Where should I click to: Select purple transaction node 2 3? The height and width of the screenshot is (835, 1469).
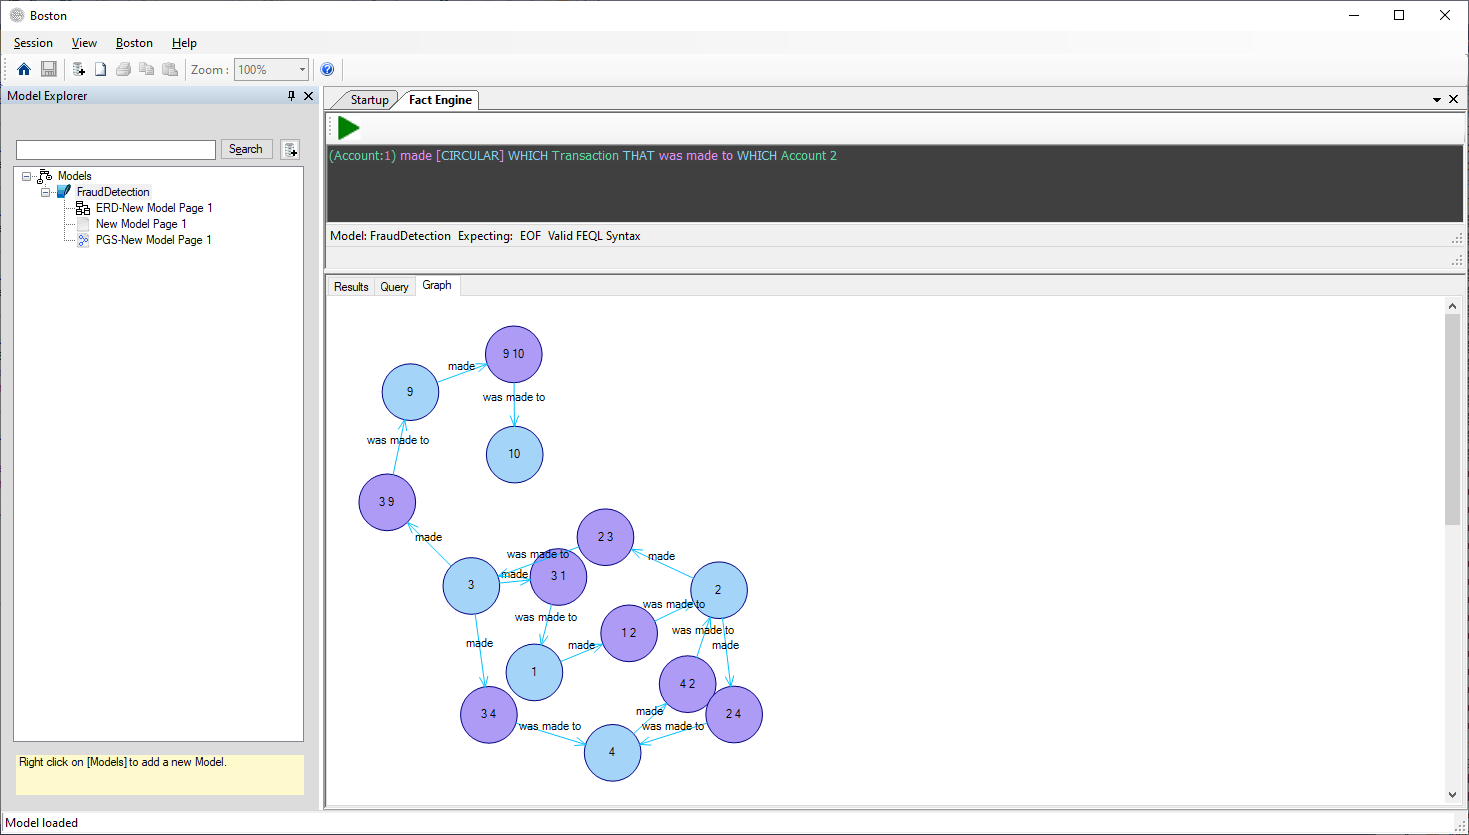(x=605, y=537)
